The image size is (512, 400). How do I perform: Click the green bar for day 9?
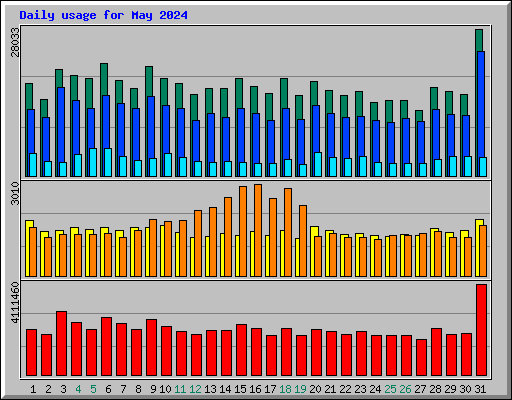pyautogui.click(x=149, y=81)
